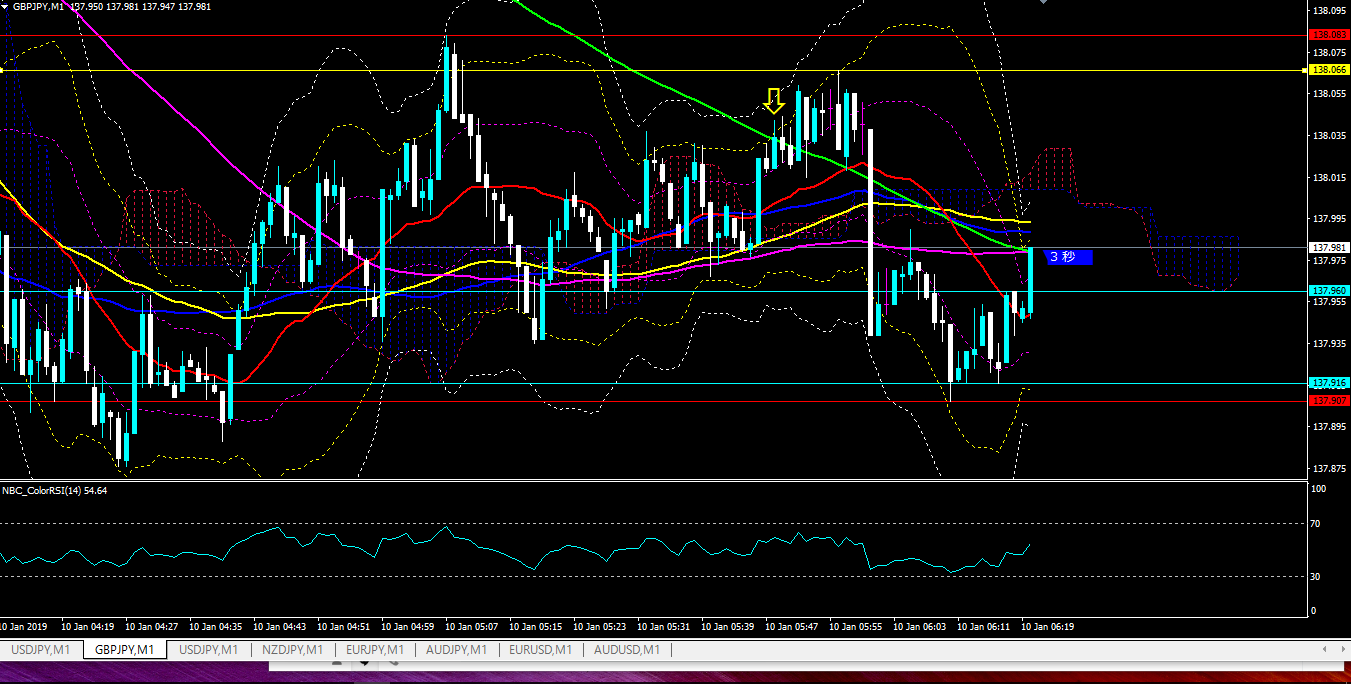Click the NBC_ColorRSI(14) 54.64 indicator label
This screenshot has width=1351, height=684.
[55, 491]
